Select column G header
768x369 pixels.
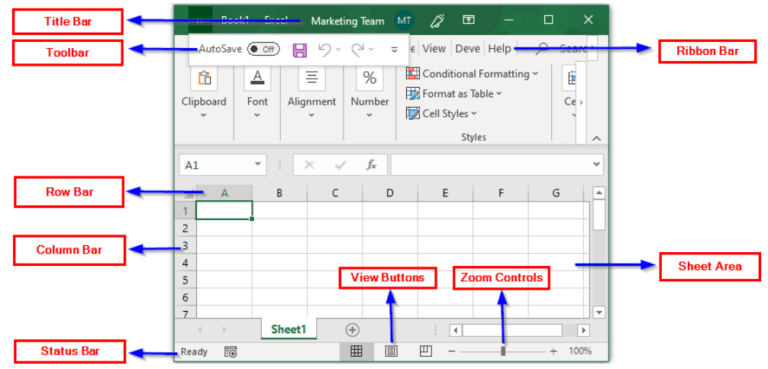pos(556,193)
